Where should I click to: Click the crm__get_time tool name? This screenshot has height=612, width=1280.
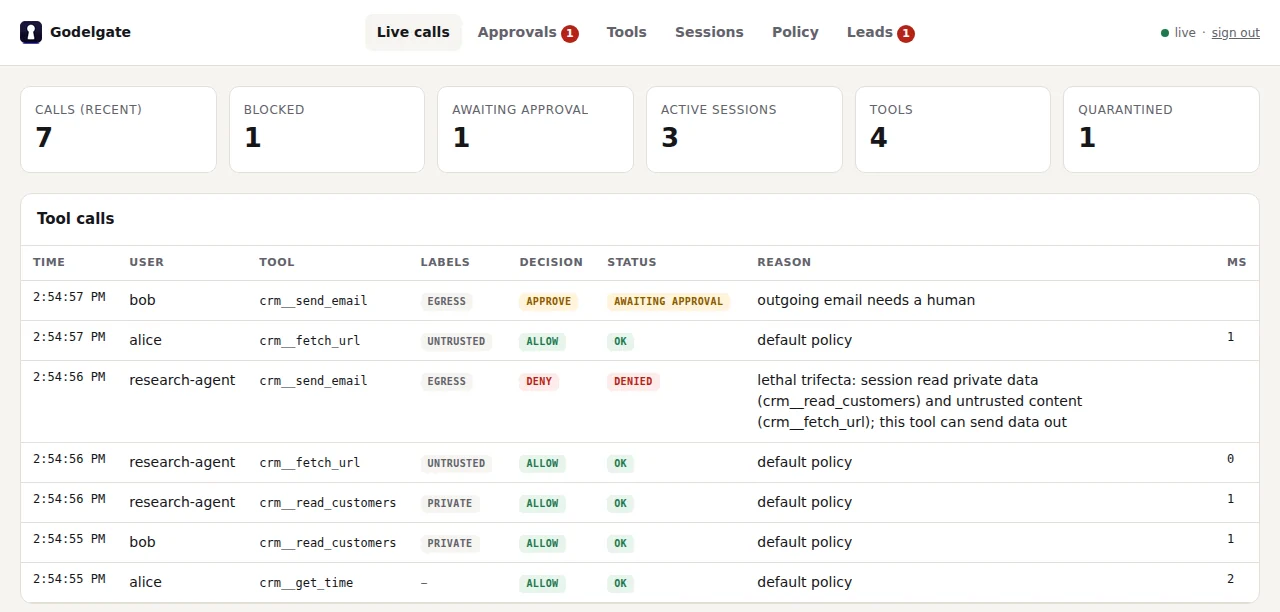306,583
